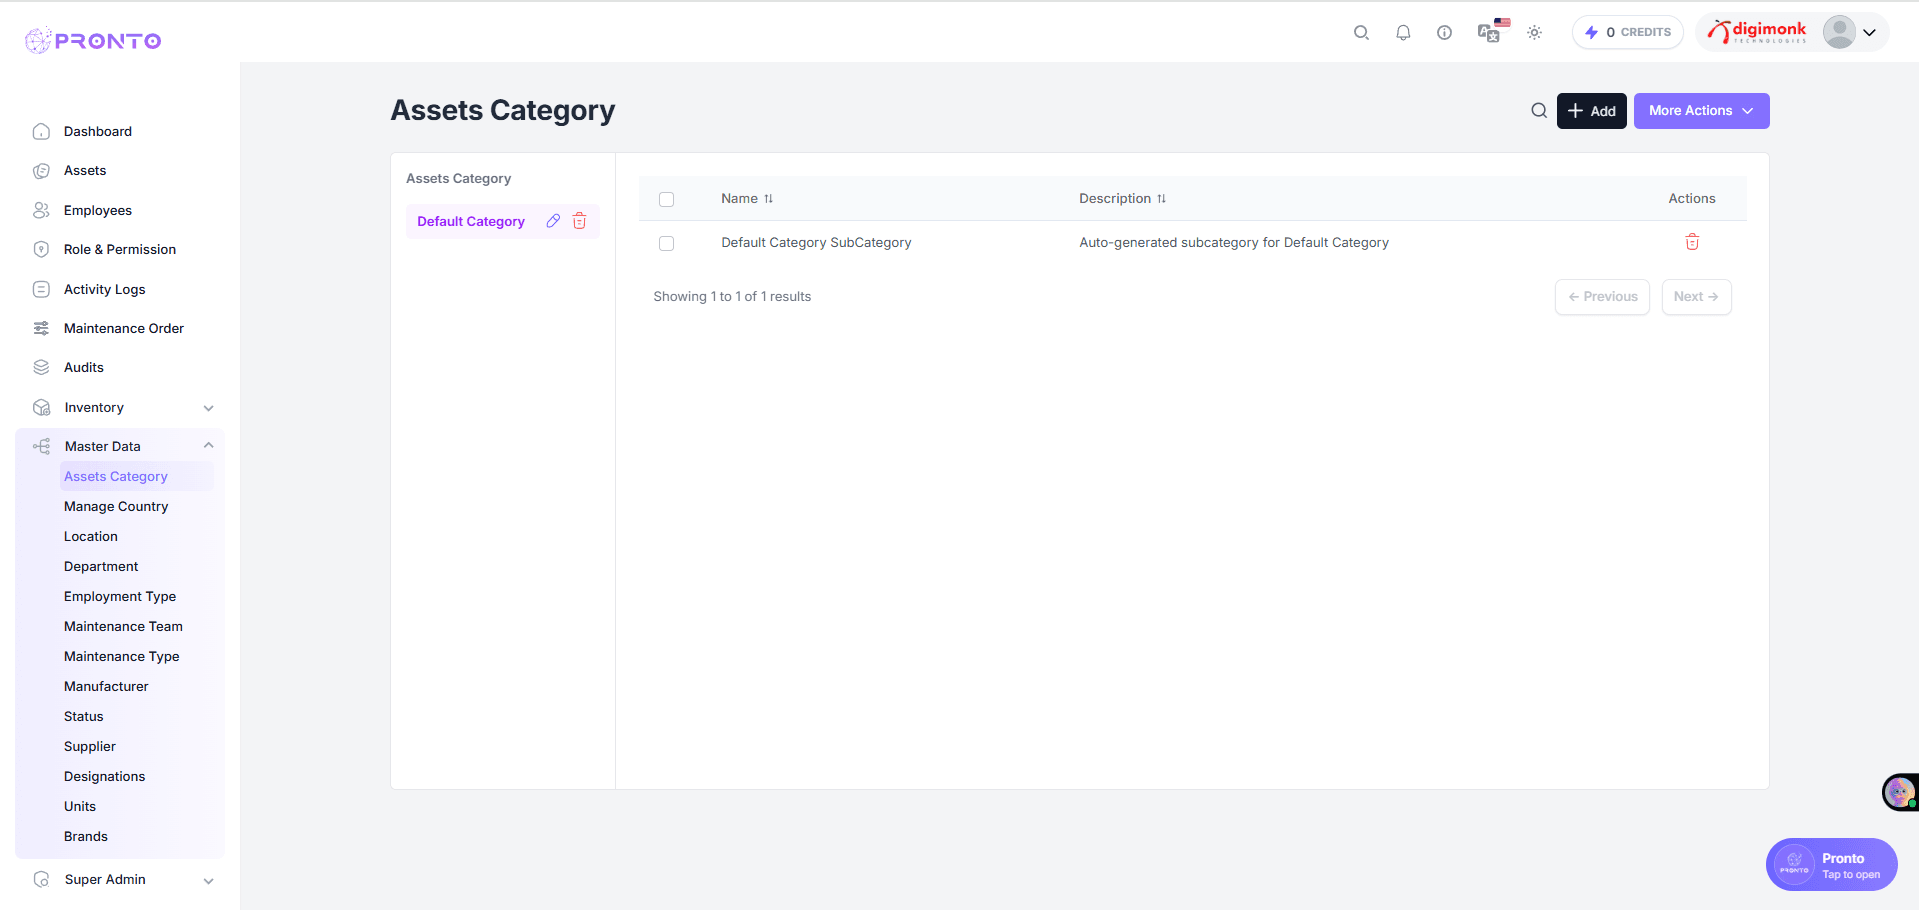The height and width of the screenshot is (910, 1919).
Task: Collapse the Master Data menu section
Action: click(120, 446)
